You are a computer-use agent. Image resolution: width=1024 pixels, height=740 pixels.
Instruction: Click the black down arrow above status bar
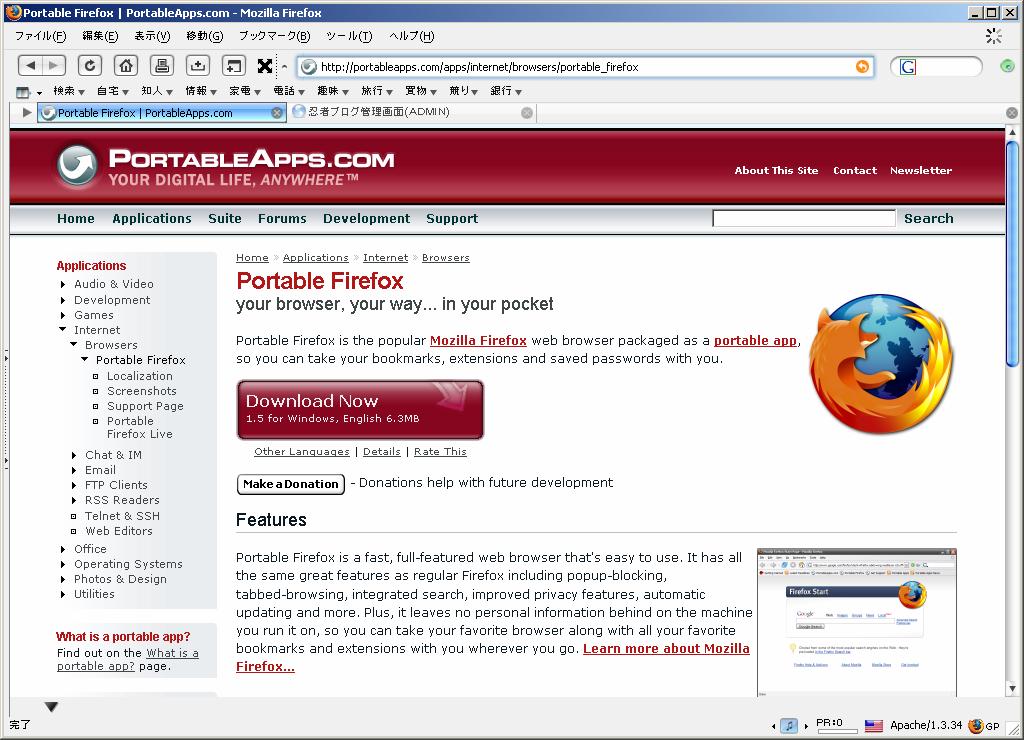tap(52, 707)
